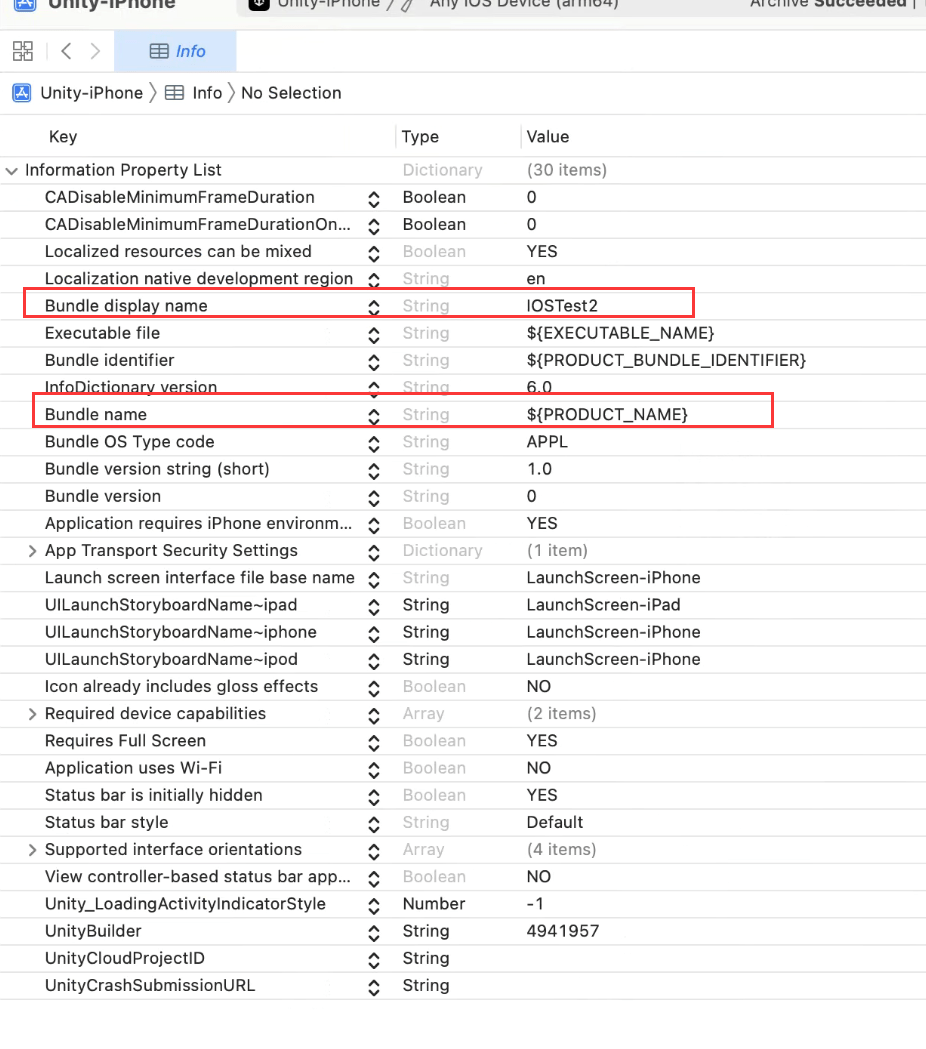This screenshot has height=1049, width=926.
Task: Click String type of UILaunchStoryboardName~iphone
Action: point(426,632)
